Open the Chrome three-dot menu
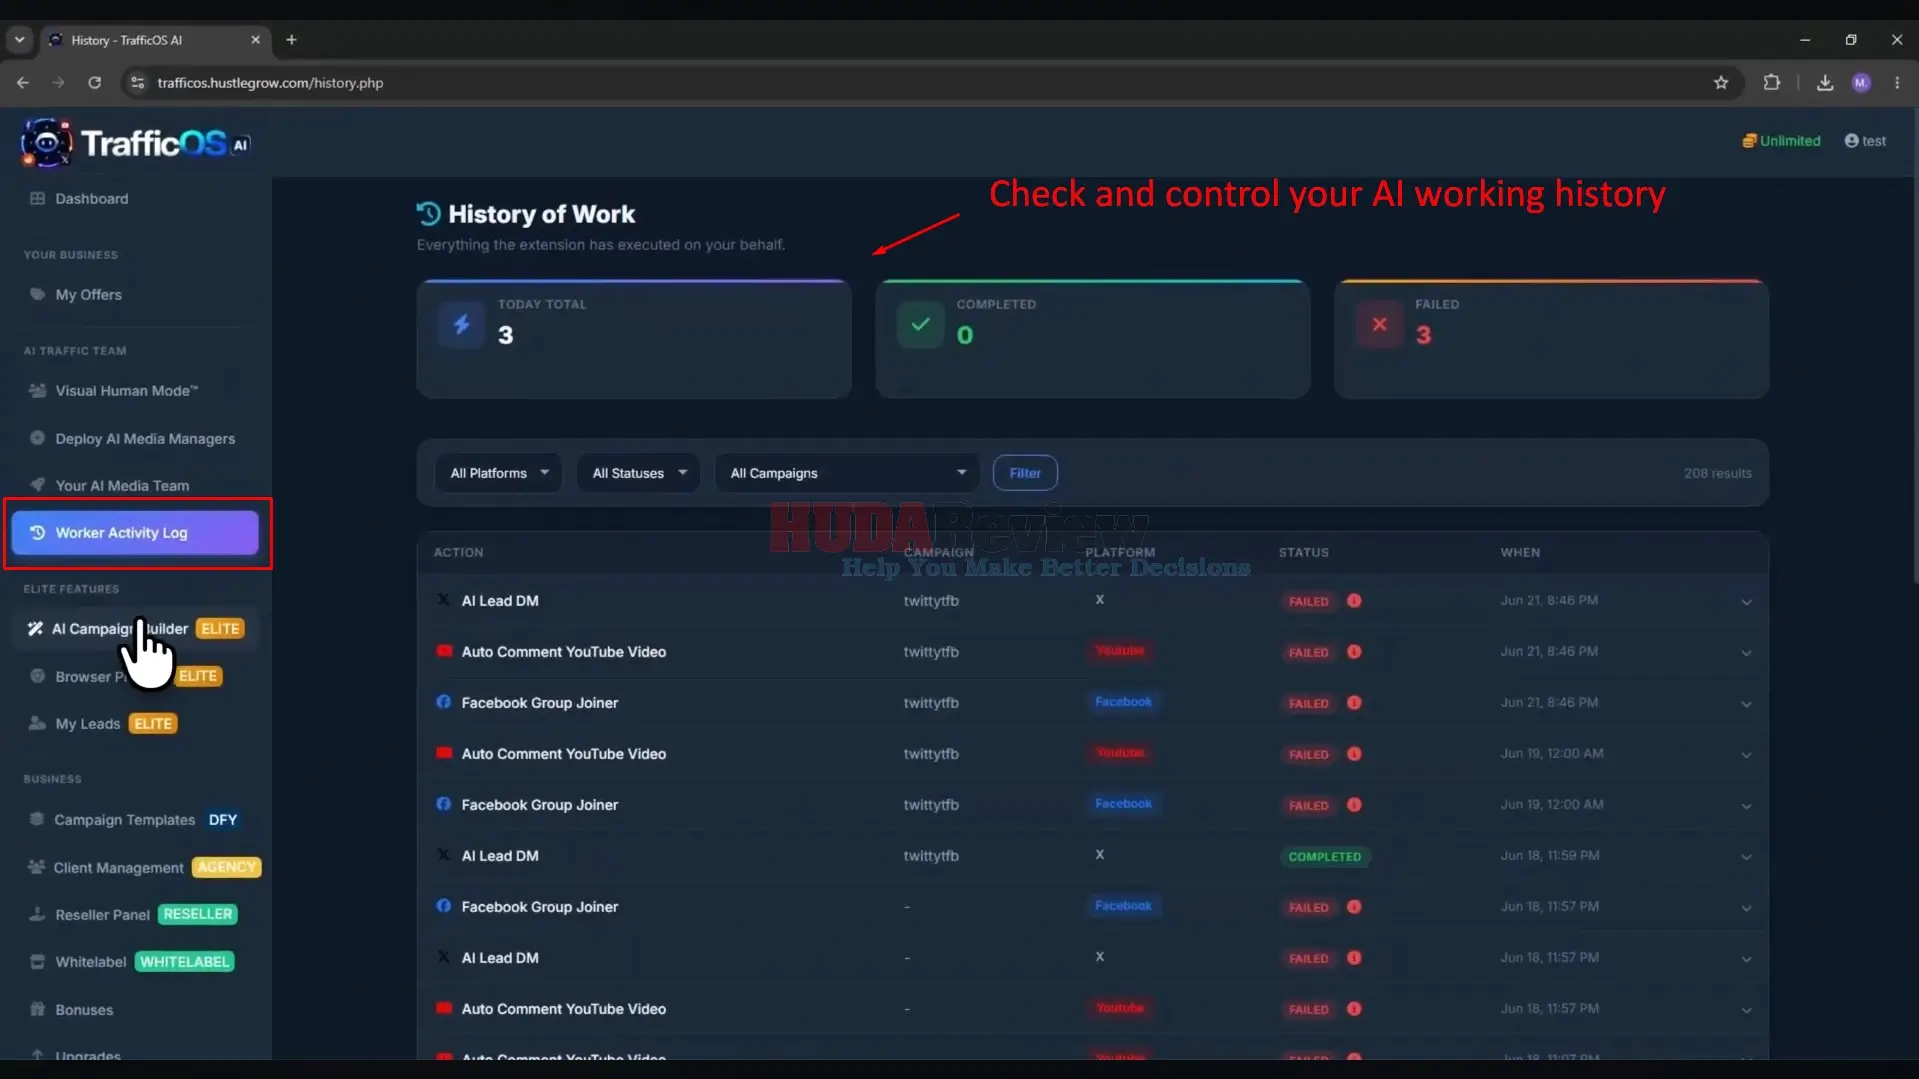 [x=1897, y=82]
